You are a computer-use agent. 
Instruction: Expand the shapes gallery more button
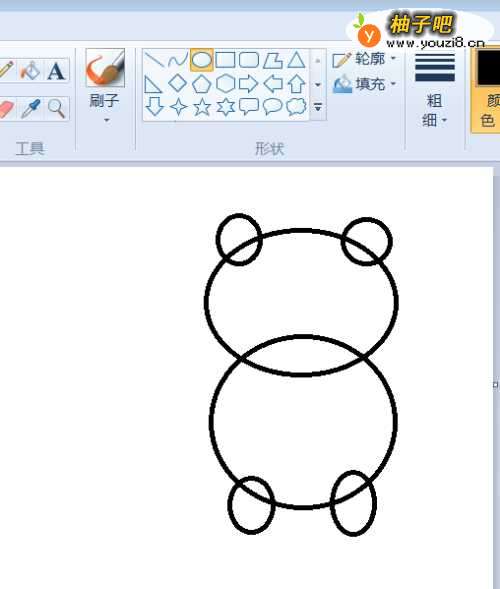318,107
